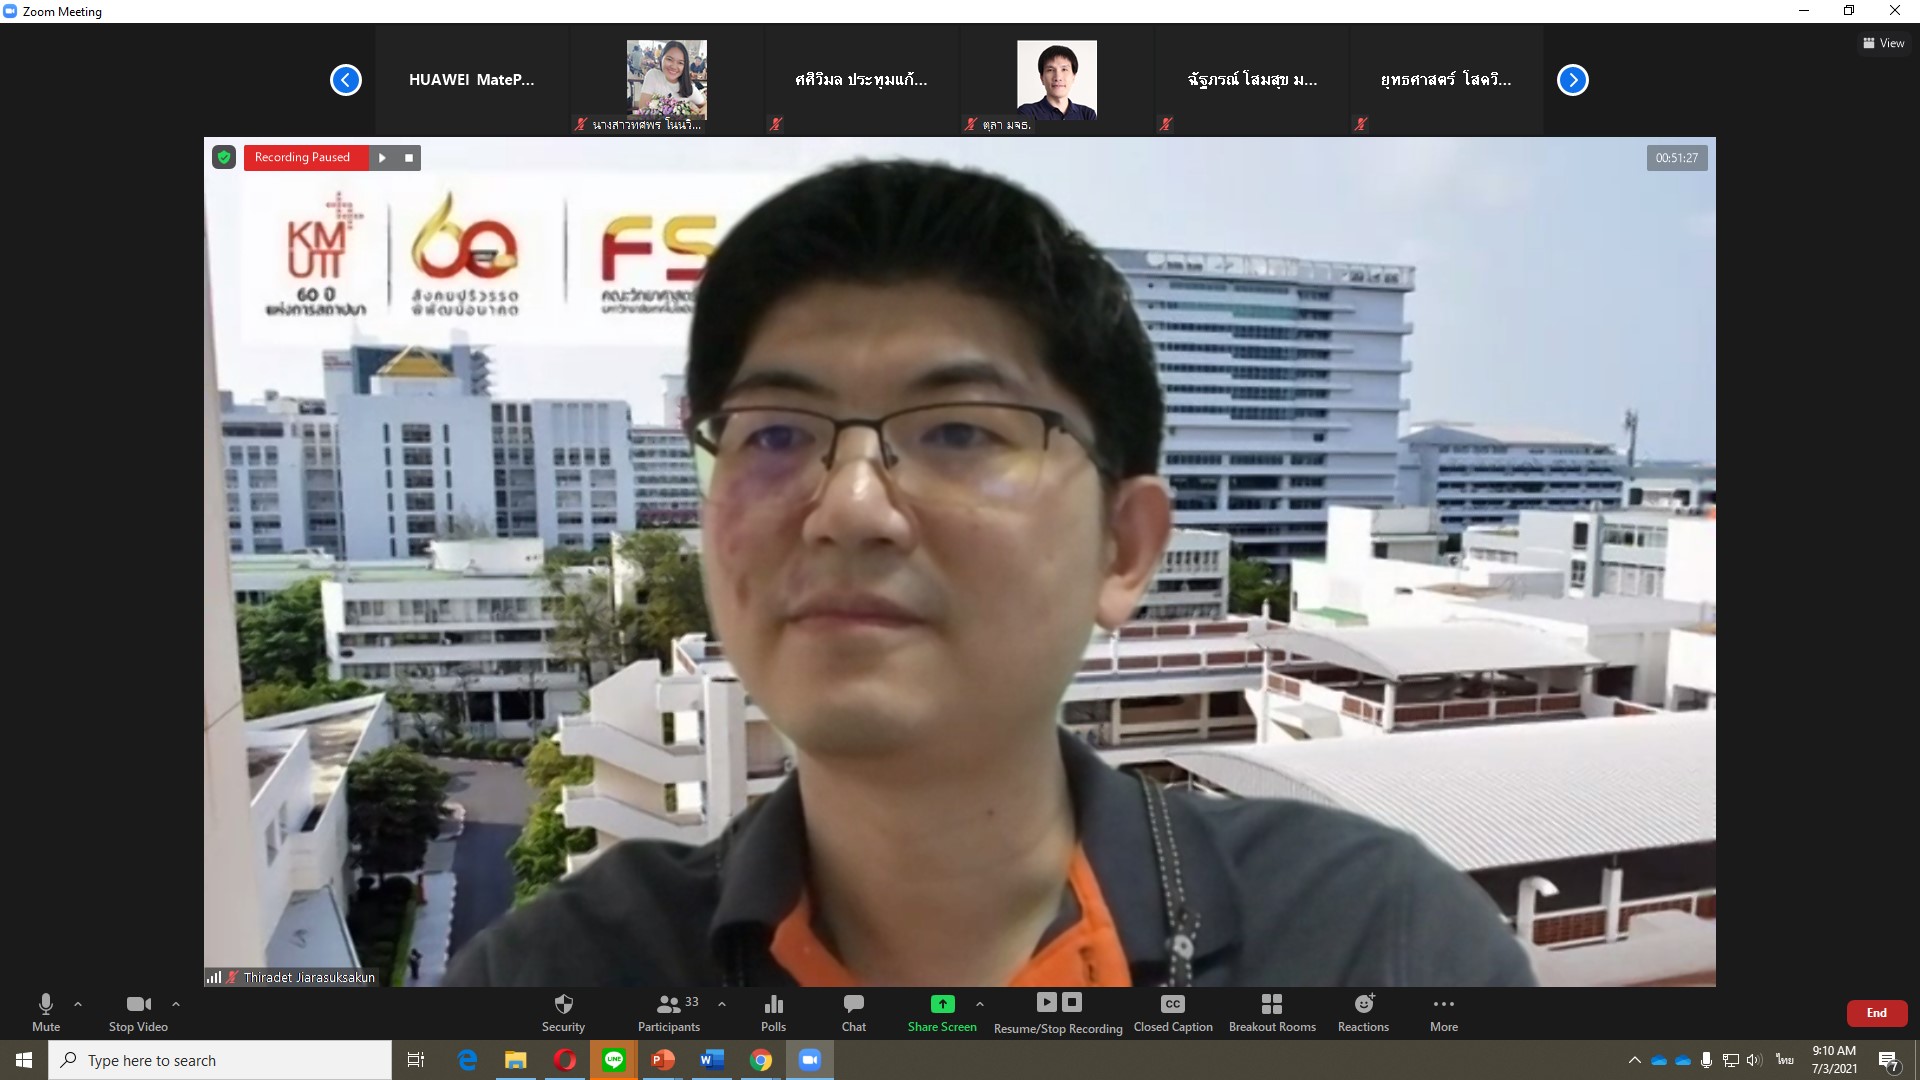This screenshot has height=1080, width=1920.
Task: Expand the arrow next to Participants
Action: tap(722, 1004)
